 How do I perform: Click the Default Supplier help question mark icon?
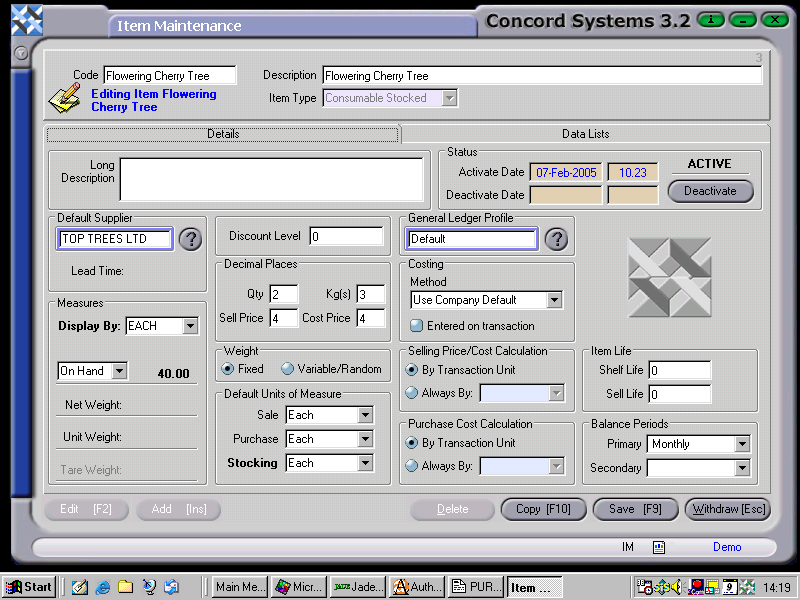(190, 239)
